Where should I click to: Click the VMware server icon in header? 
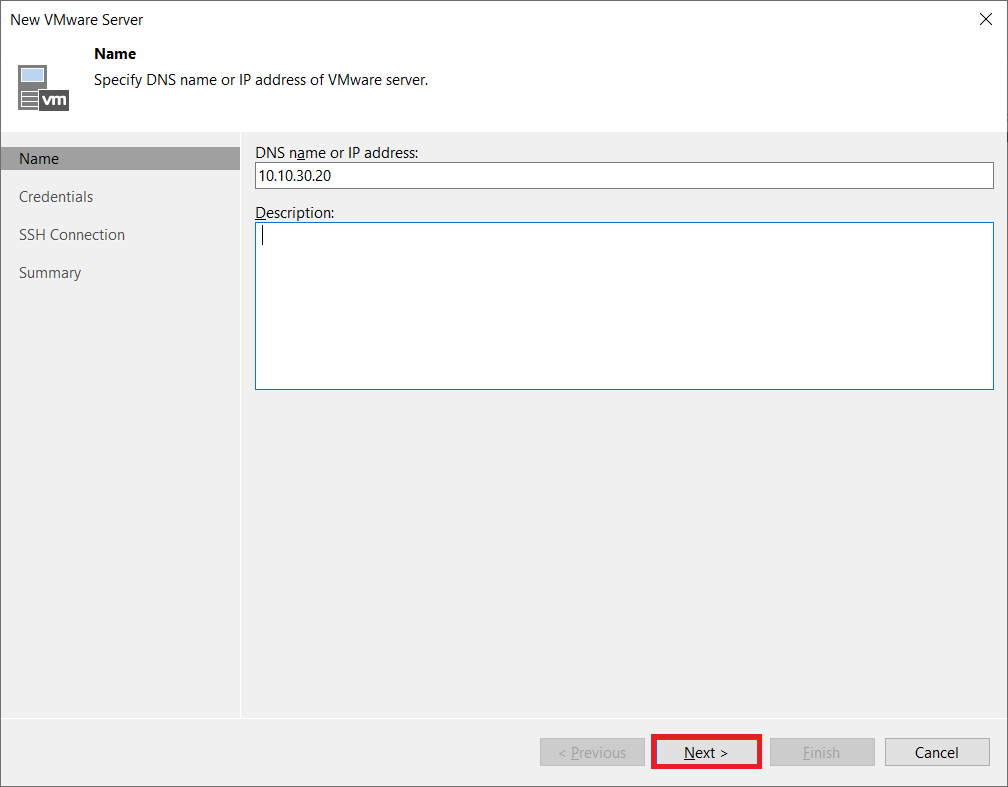(x=43, y=87)
